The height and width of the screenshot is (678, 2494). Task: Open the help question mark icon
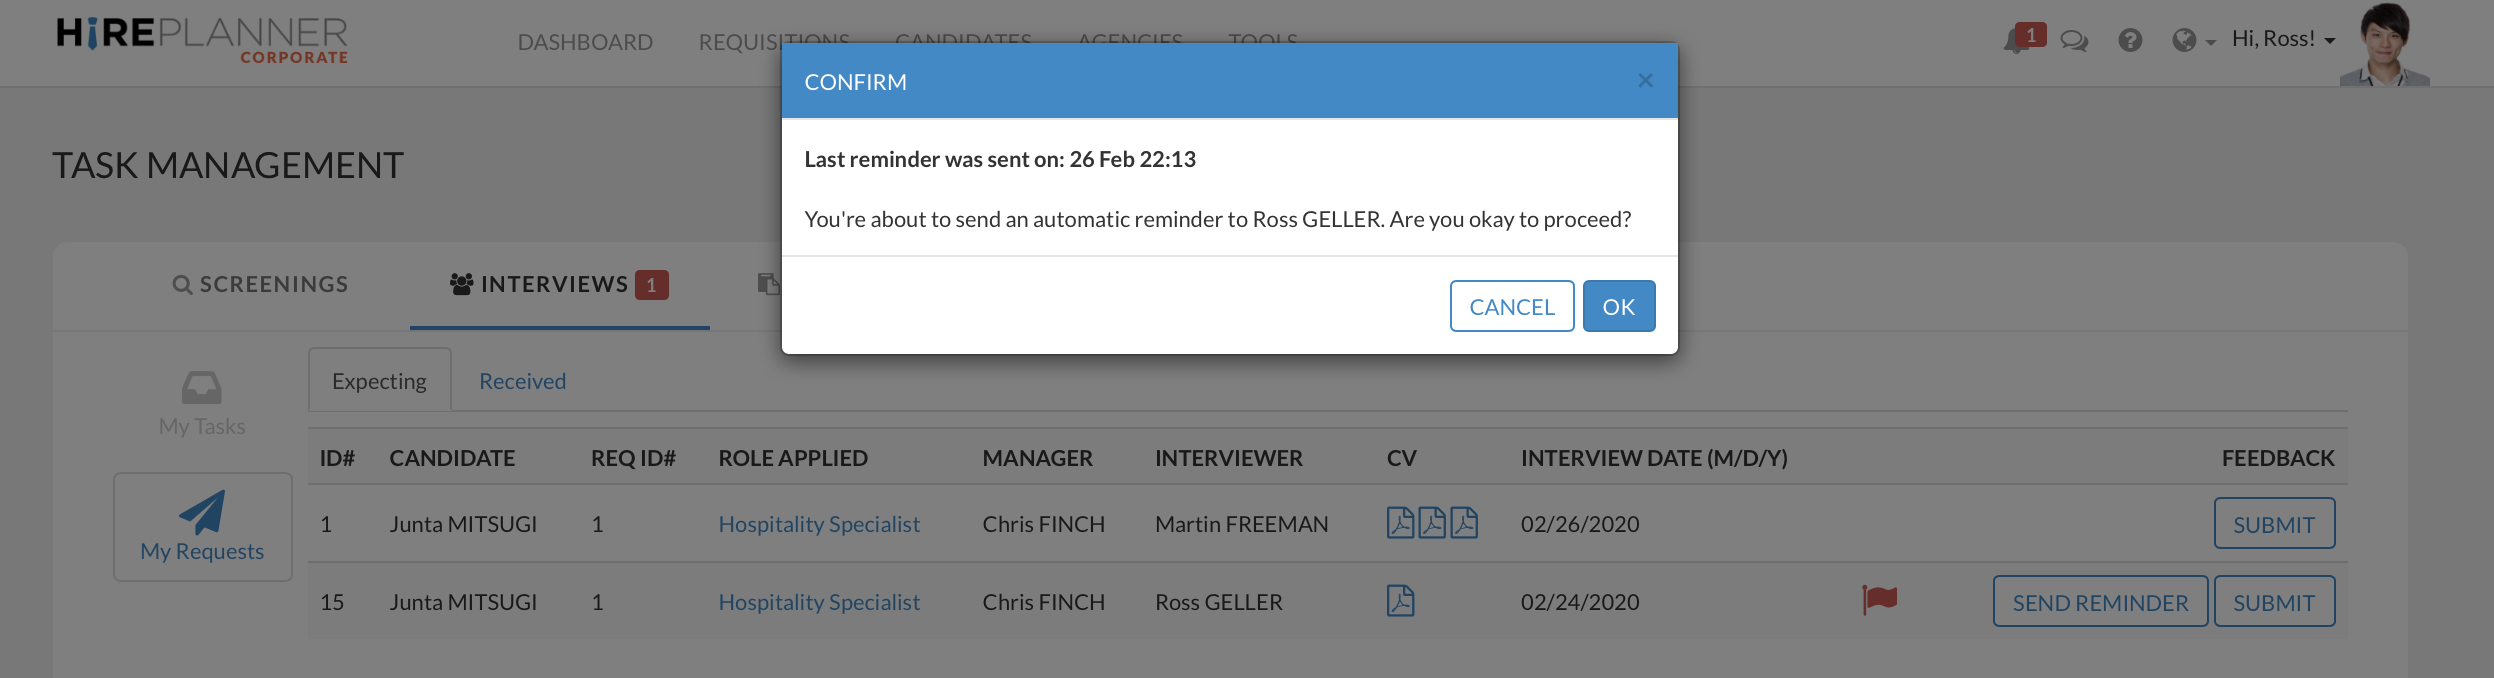[2132, 40]
